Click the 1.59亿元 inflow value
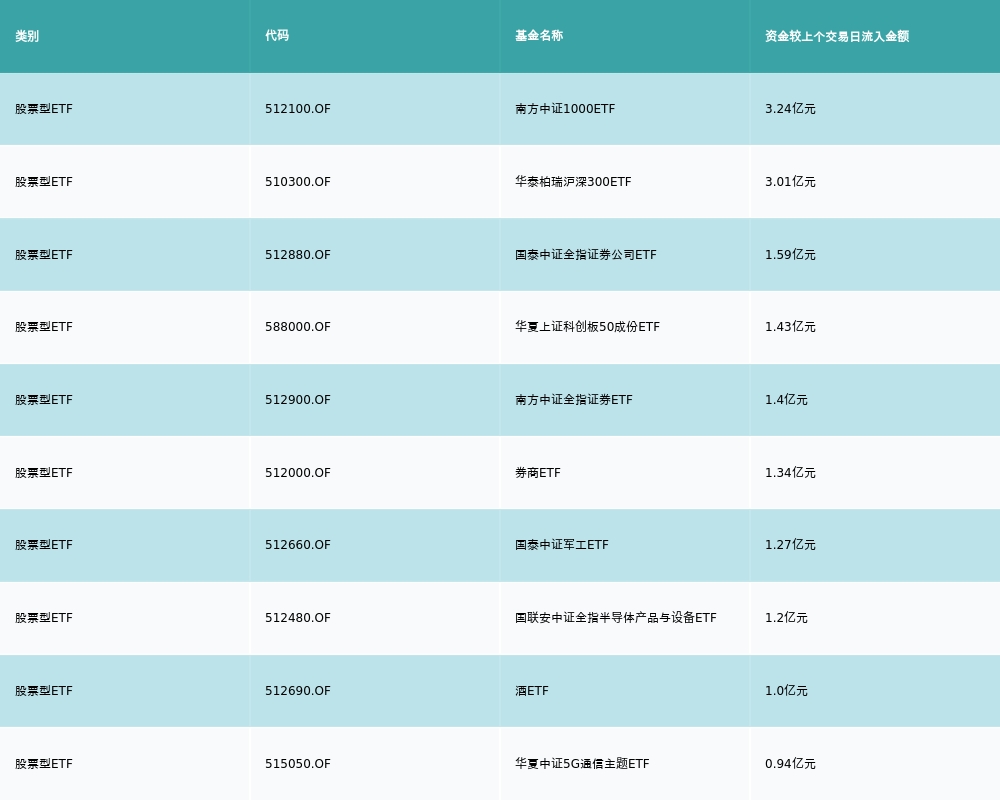Viewport: 1000px width, 800px height. [790, 255]
